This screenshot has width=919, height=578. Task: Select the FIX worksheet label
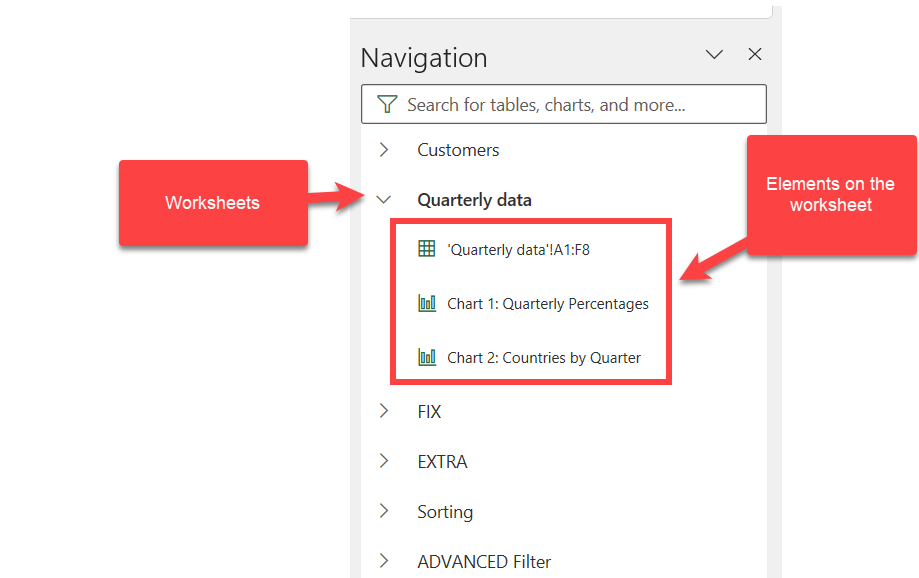[429, 411]
